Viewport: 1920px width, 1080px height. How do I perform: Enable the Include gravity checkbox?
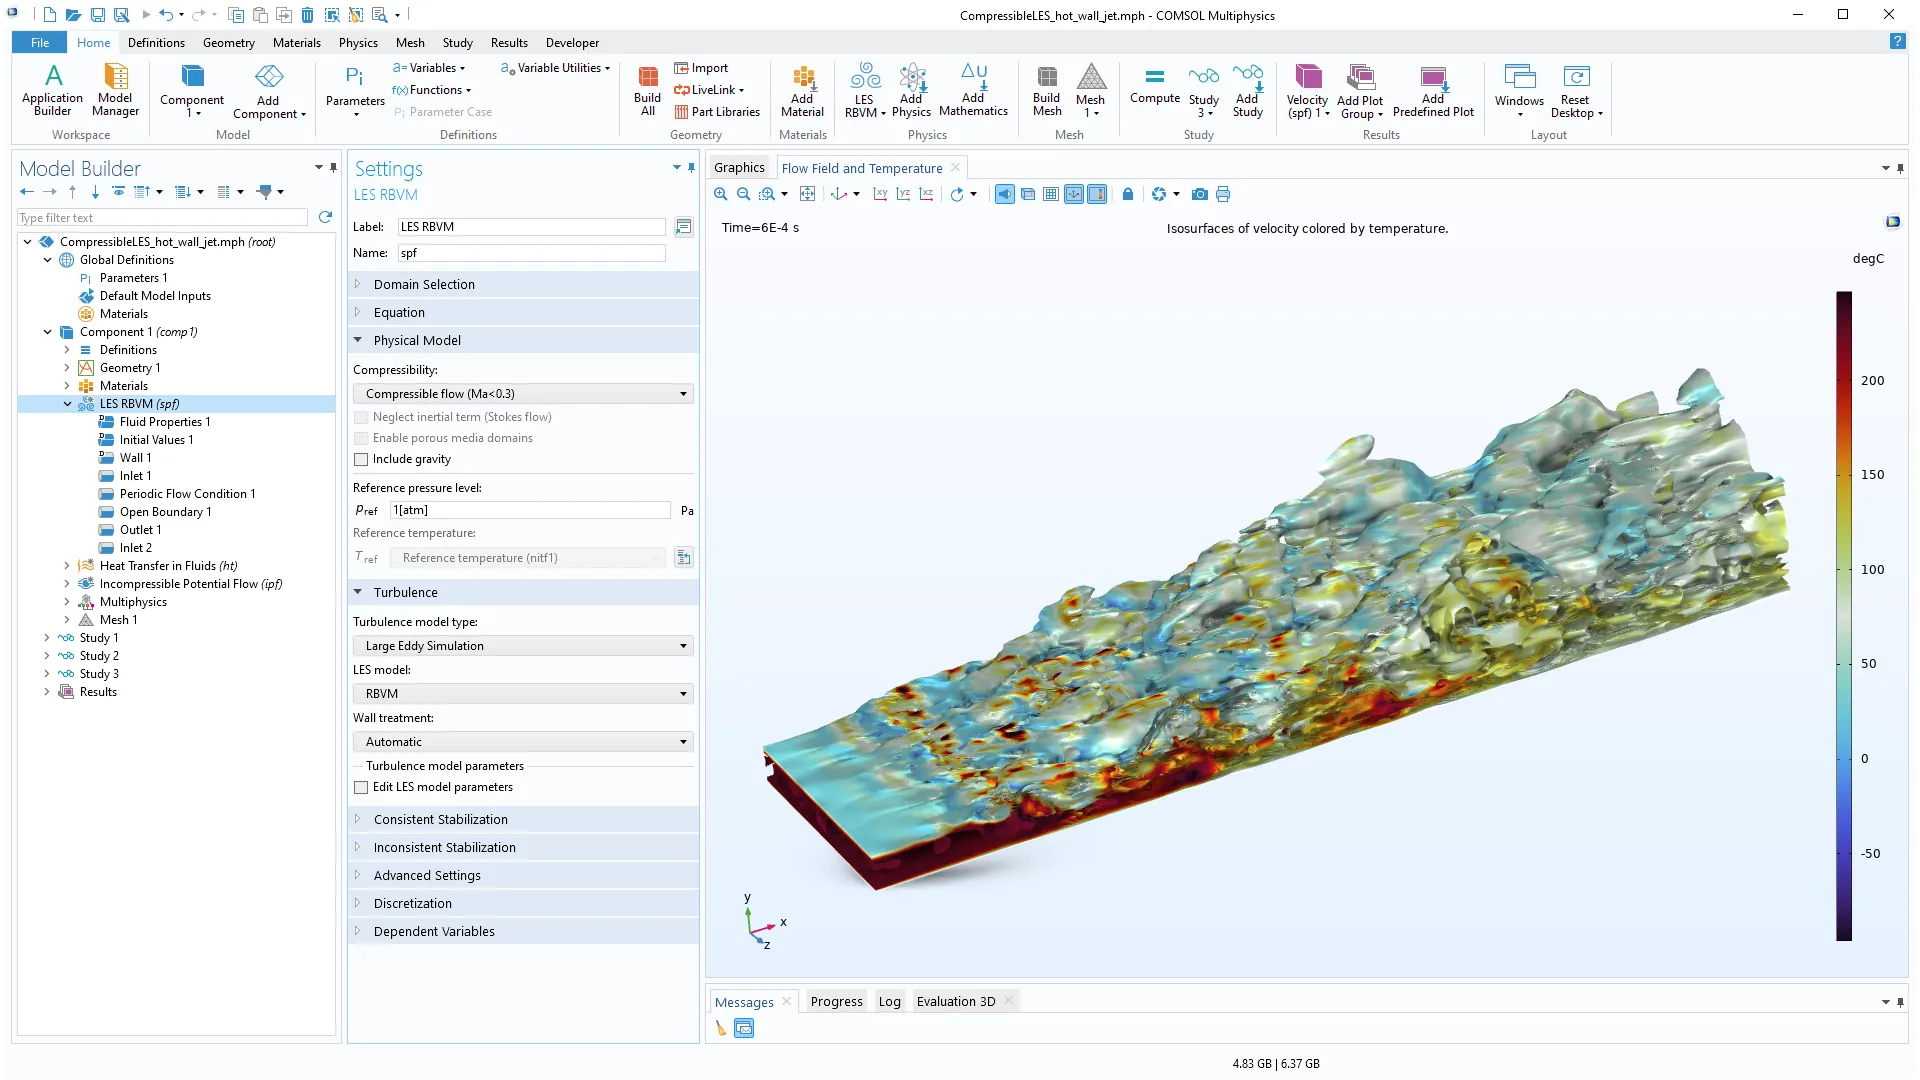pyautogui.click(x=361, y=459)
